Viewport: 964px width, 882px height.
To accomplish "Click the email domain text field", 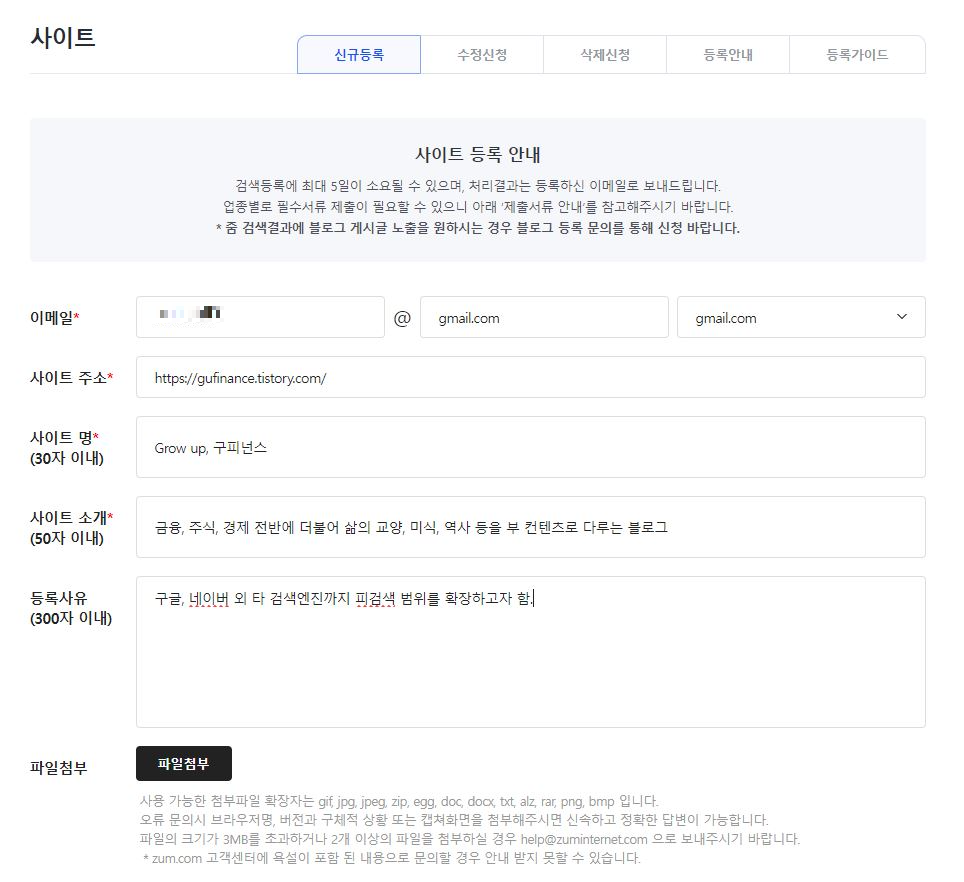I will pyautogui.click(x=544, y=317).
